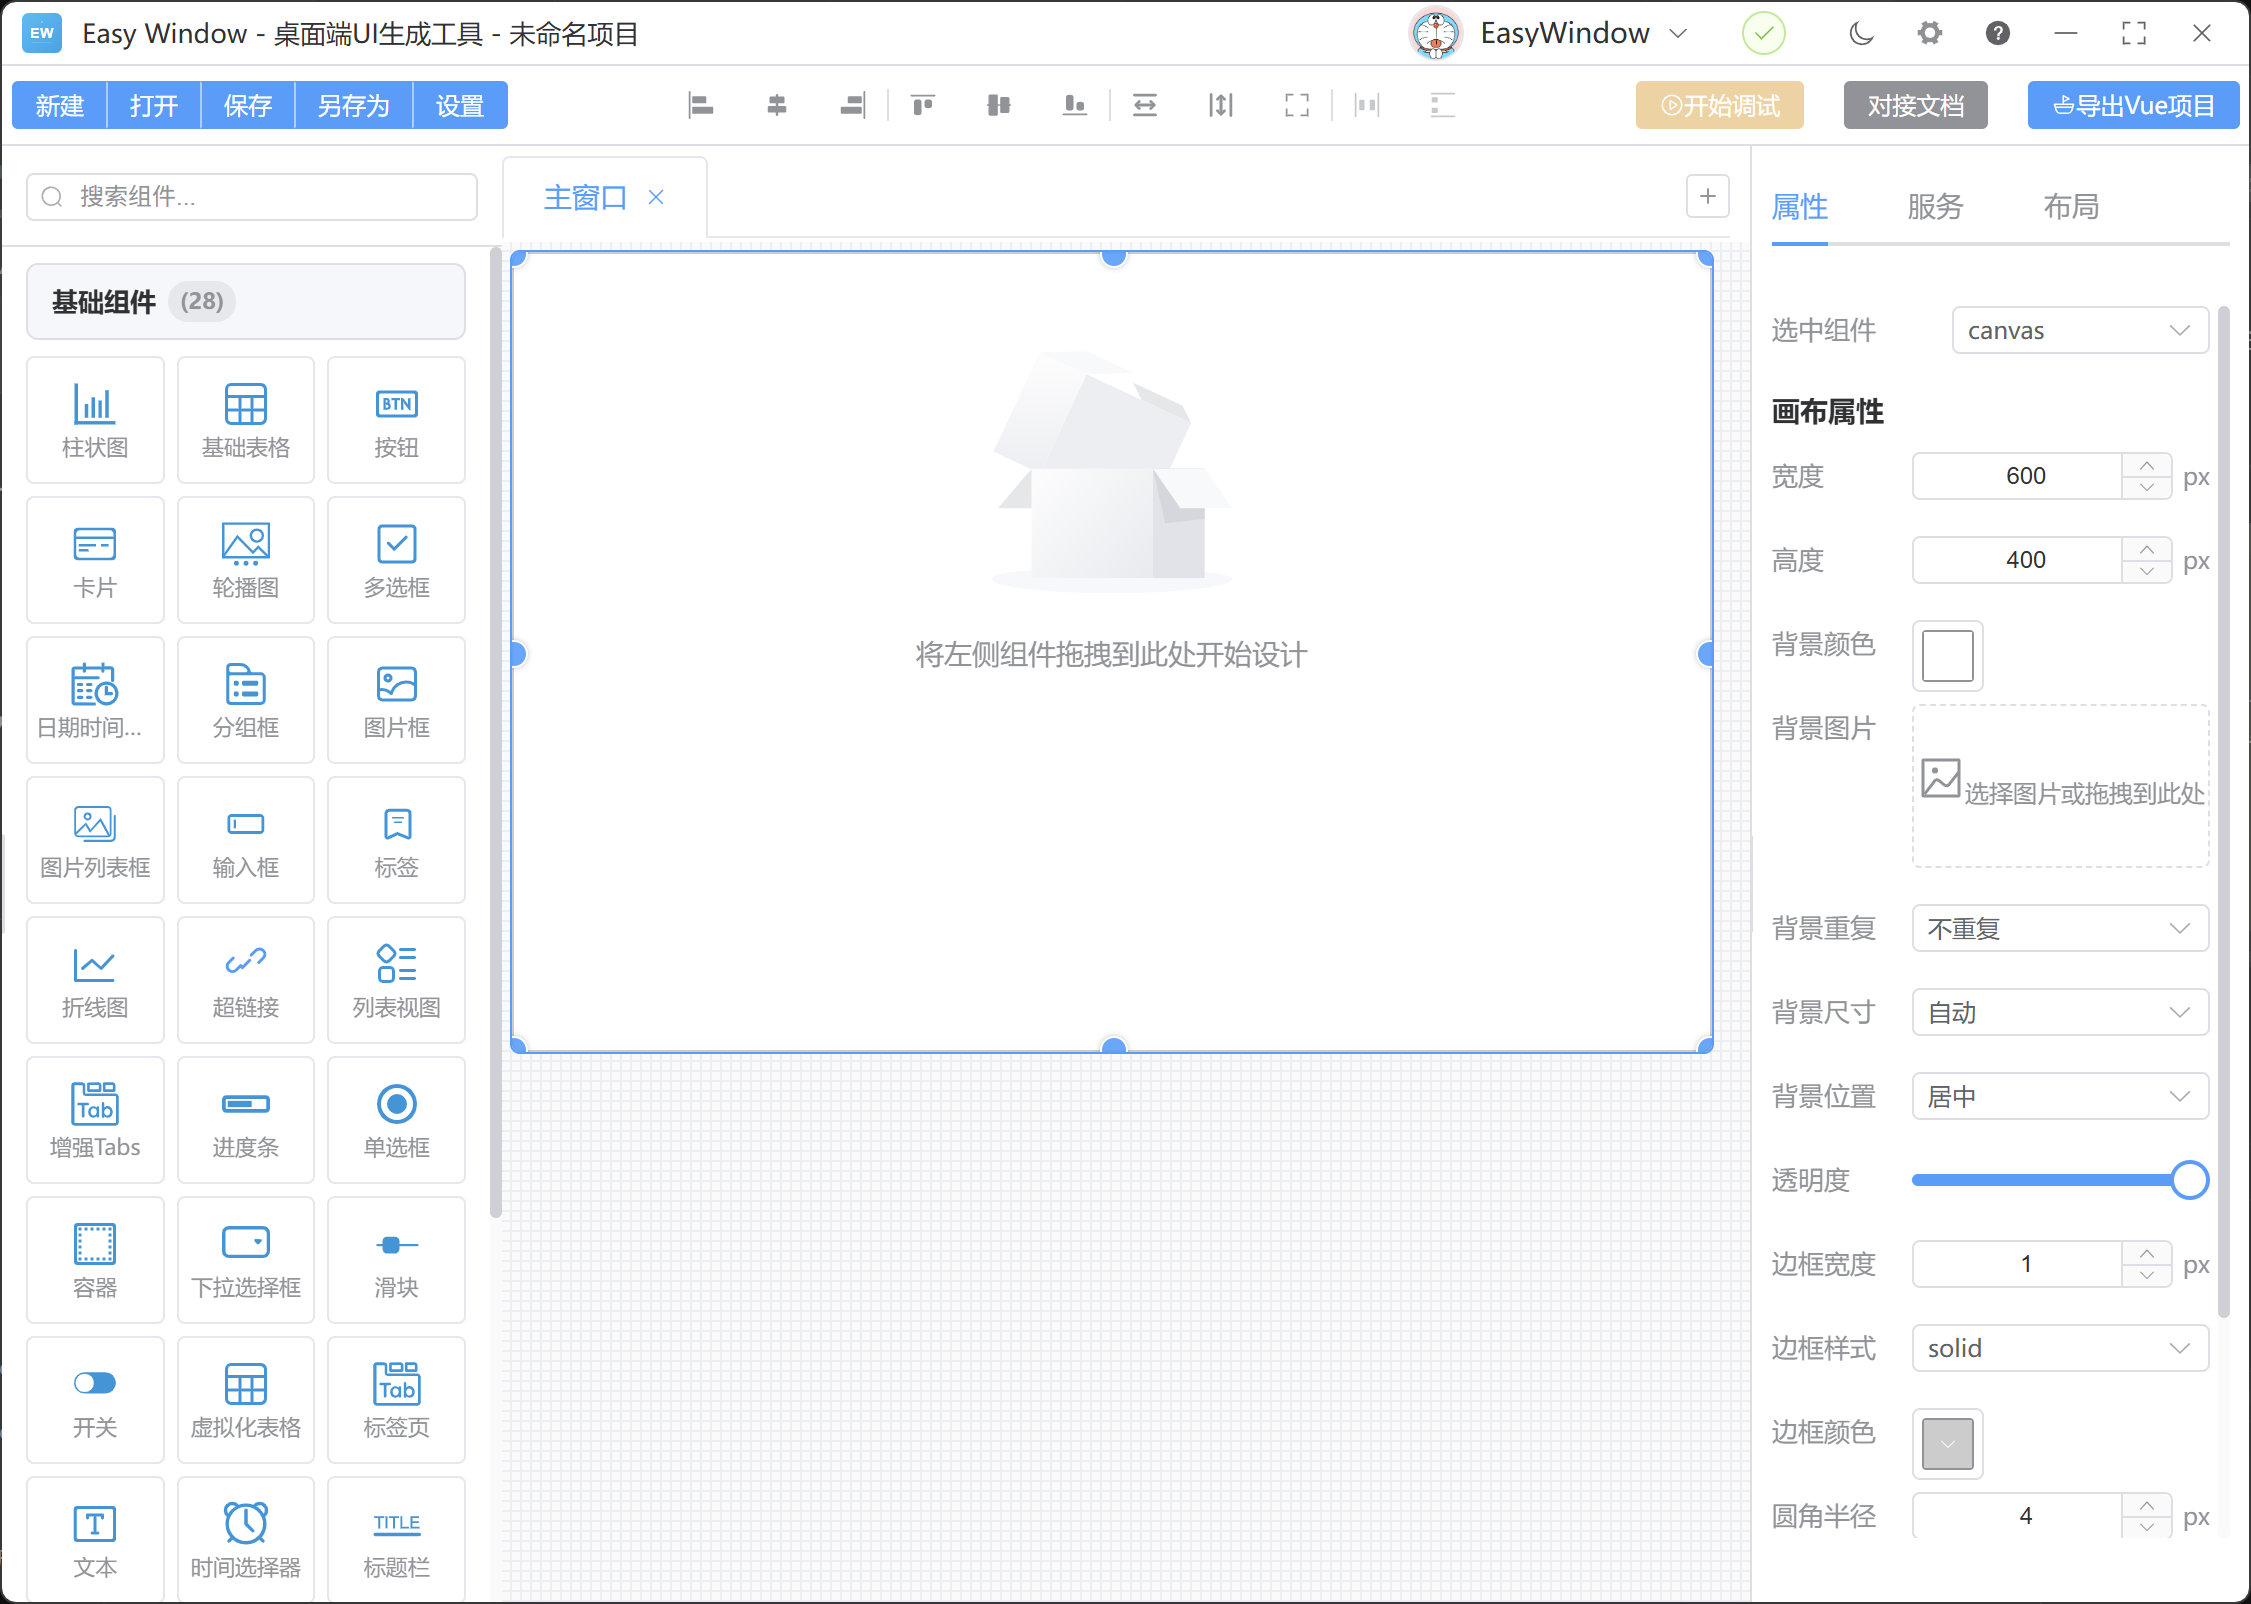Select the 轮播图 carousel component
The image size is (2251, 1604).
(245, 560)
